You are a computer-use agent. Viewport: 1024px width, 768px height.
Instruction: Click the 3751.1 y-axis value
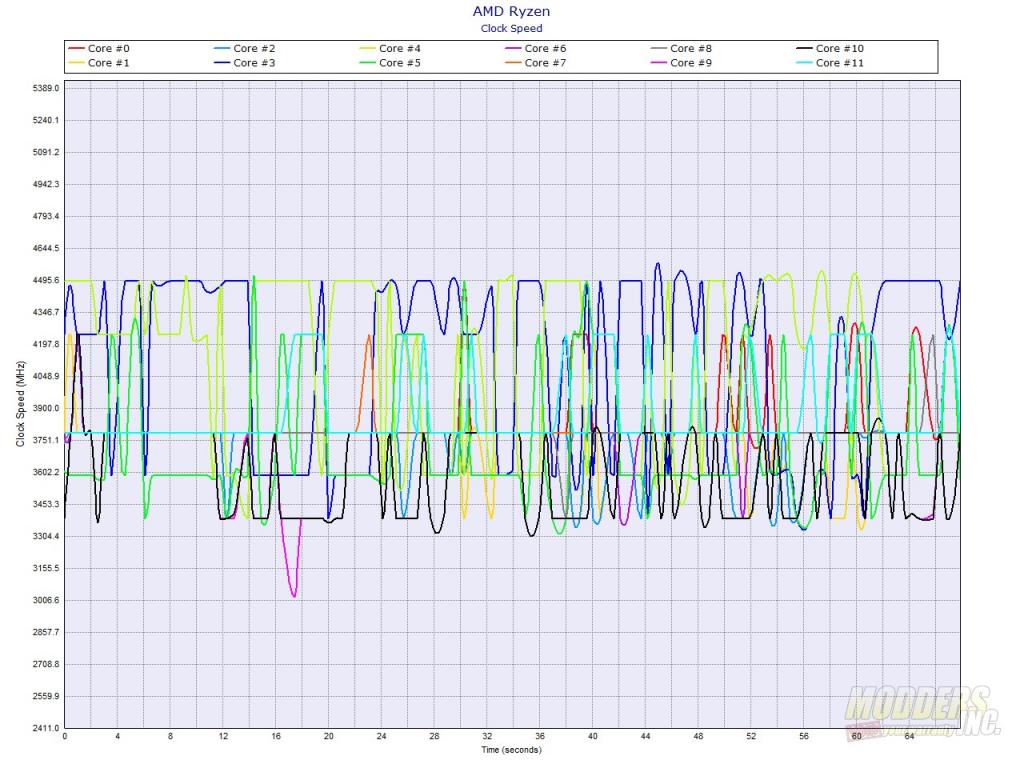(x=46, y=440)
